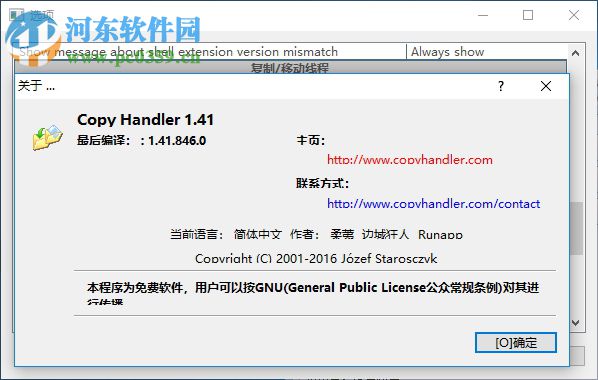Close the 选项 options window
The image size is (598, 380).
[x=574, y=15]
